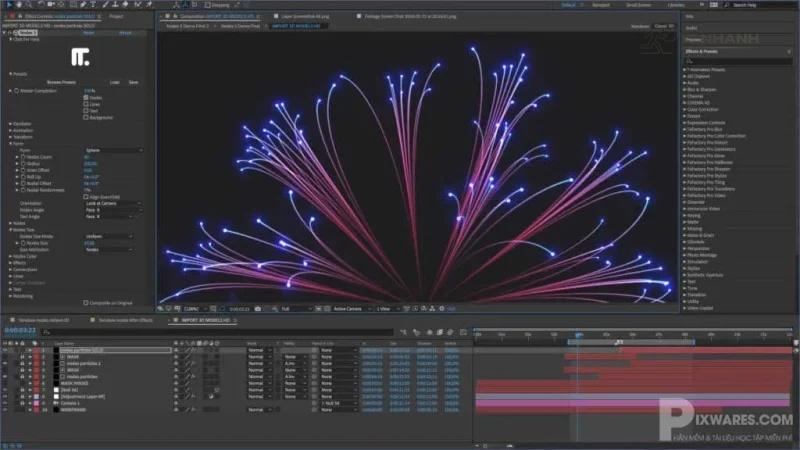Enable the Lines checkbox

pyautogui.click(x=86, y=104)
